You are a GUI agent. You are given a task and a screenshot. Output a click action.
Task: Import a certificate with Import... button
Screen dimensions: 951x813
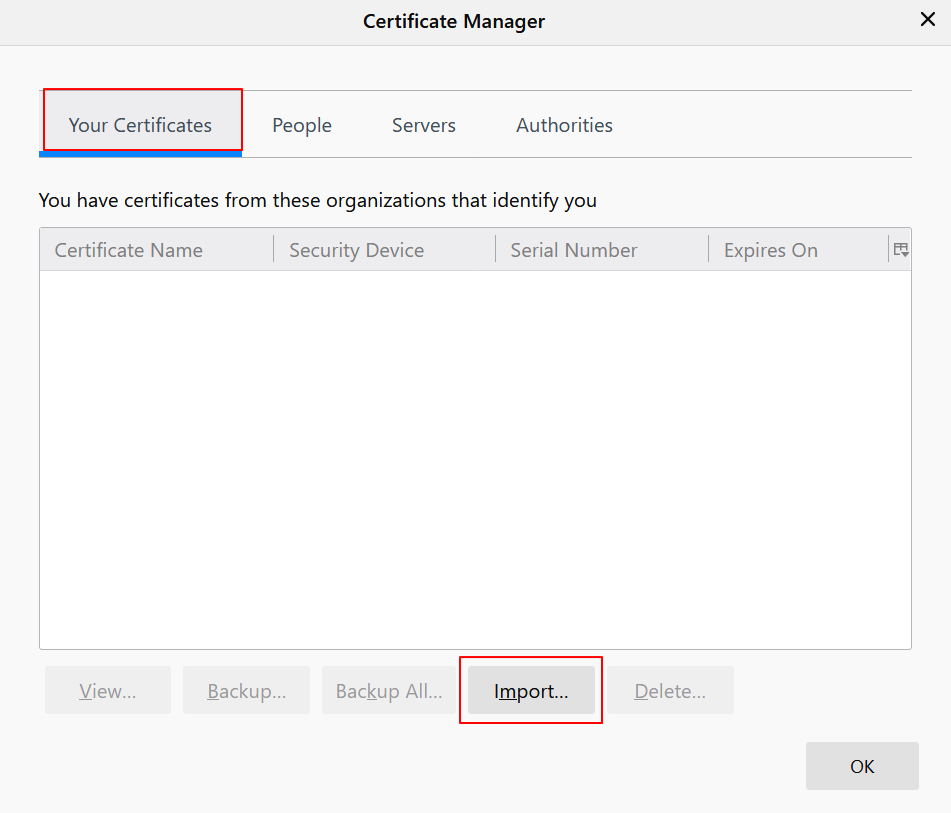(x=531, y=691)
